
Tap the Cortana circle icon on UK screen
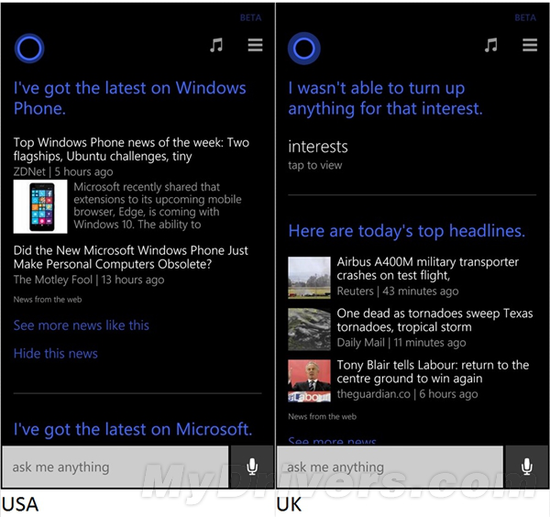[304, 48]
